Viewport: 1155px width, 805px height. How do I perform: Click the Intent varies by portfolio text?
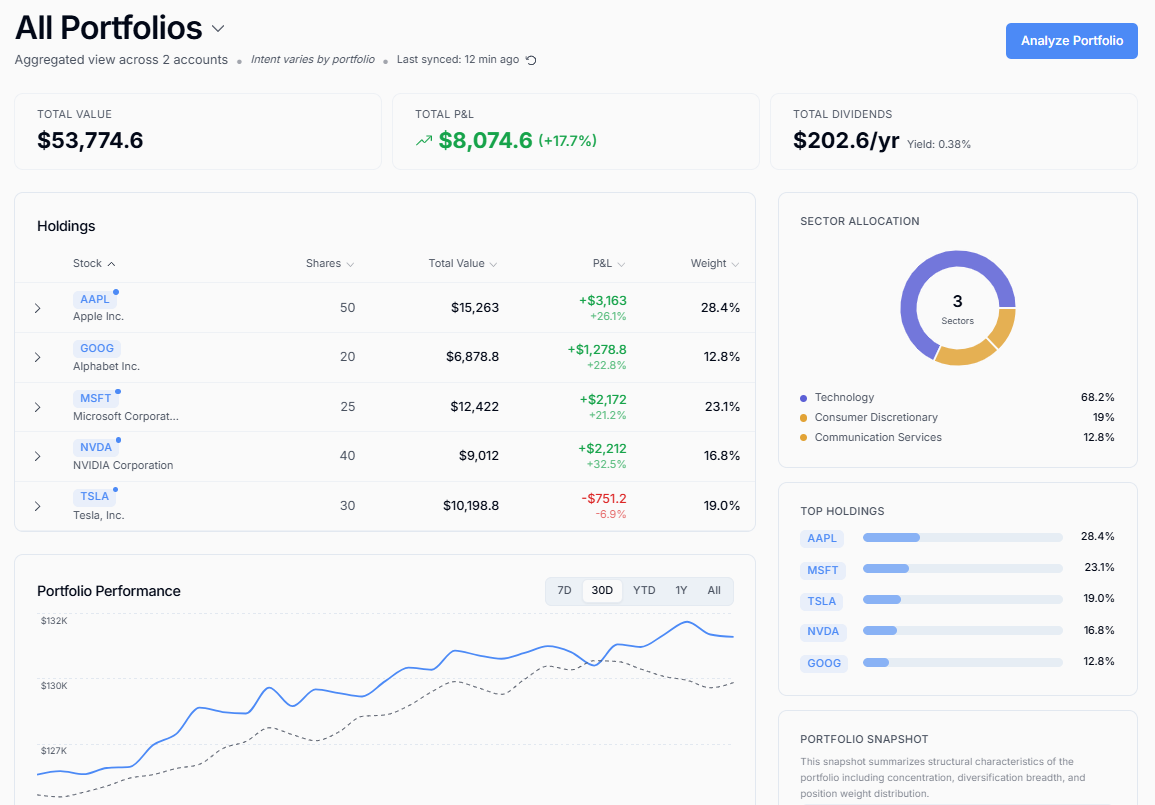coord(312,60)
